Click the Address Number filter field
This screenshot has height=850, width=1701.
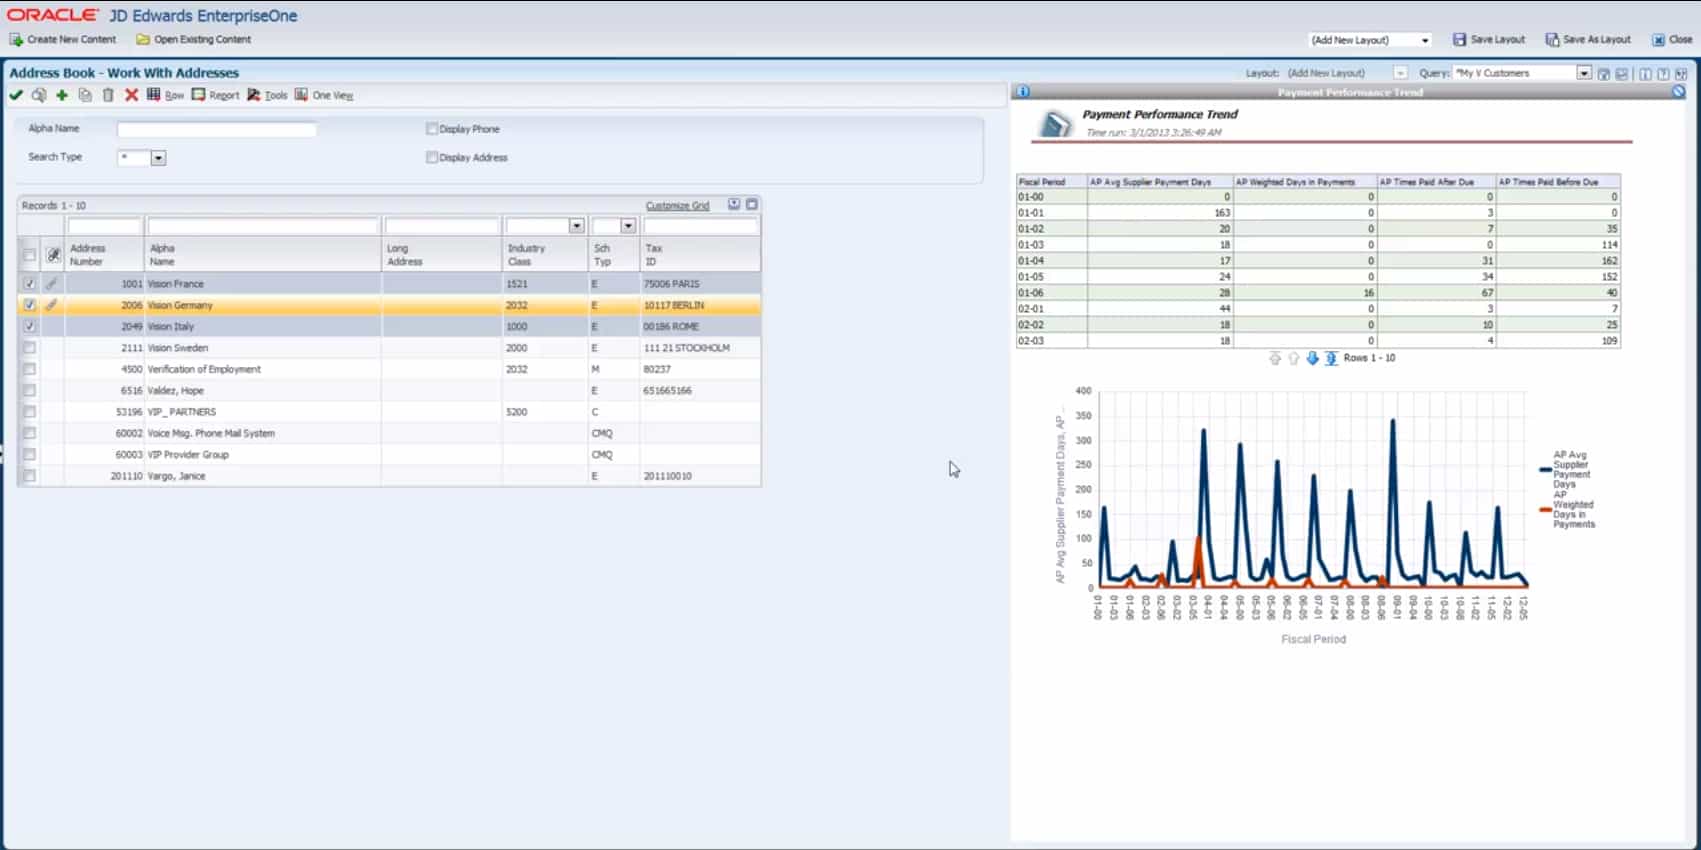pos(105,226)
